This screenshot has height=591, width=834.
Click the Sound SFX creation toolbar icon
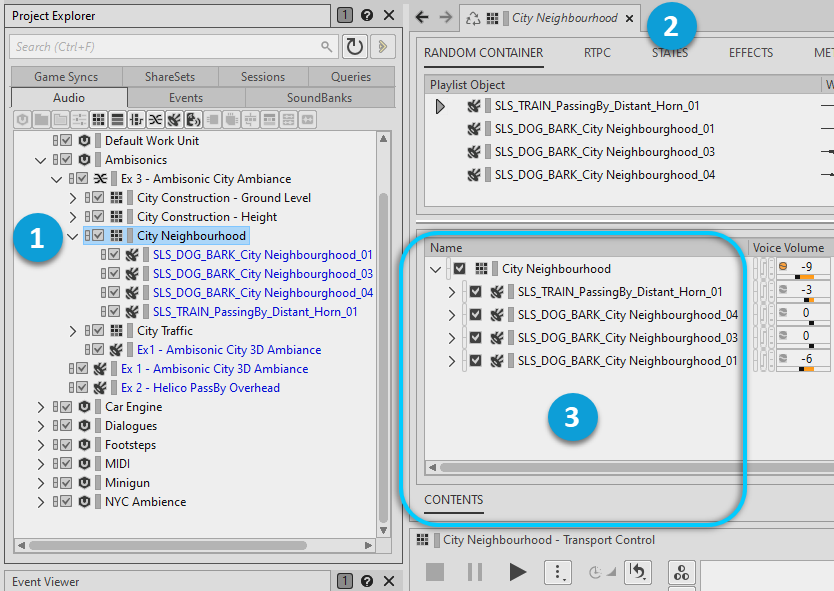click(175, 119)
